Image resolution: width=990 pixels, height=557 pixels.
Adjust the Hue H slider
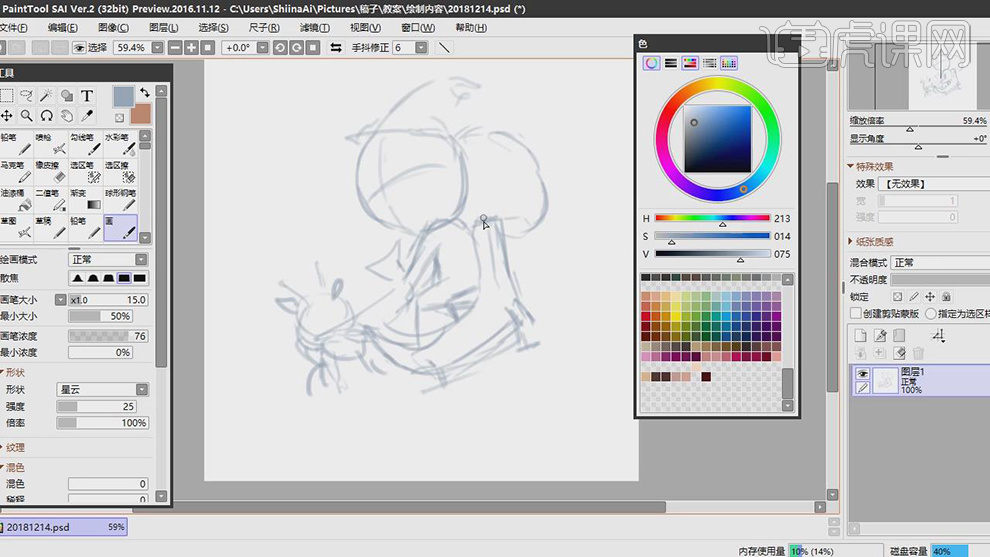tap(712, 218)
